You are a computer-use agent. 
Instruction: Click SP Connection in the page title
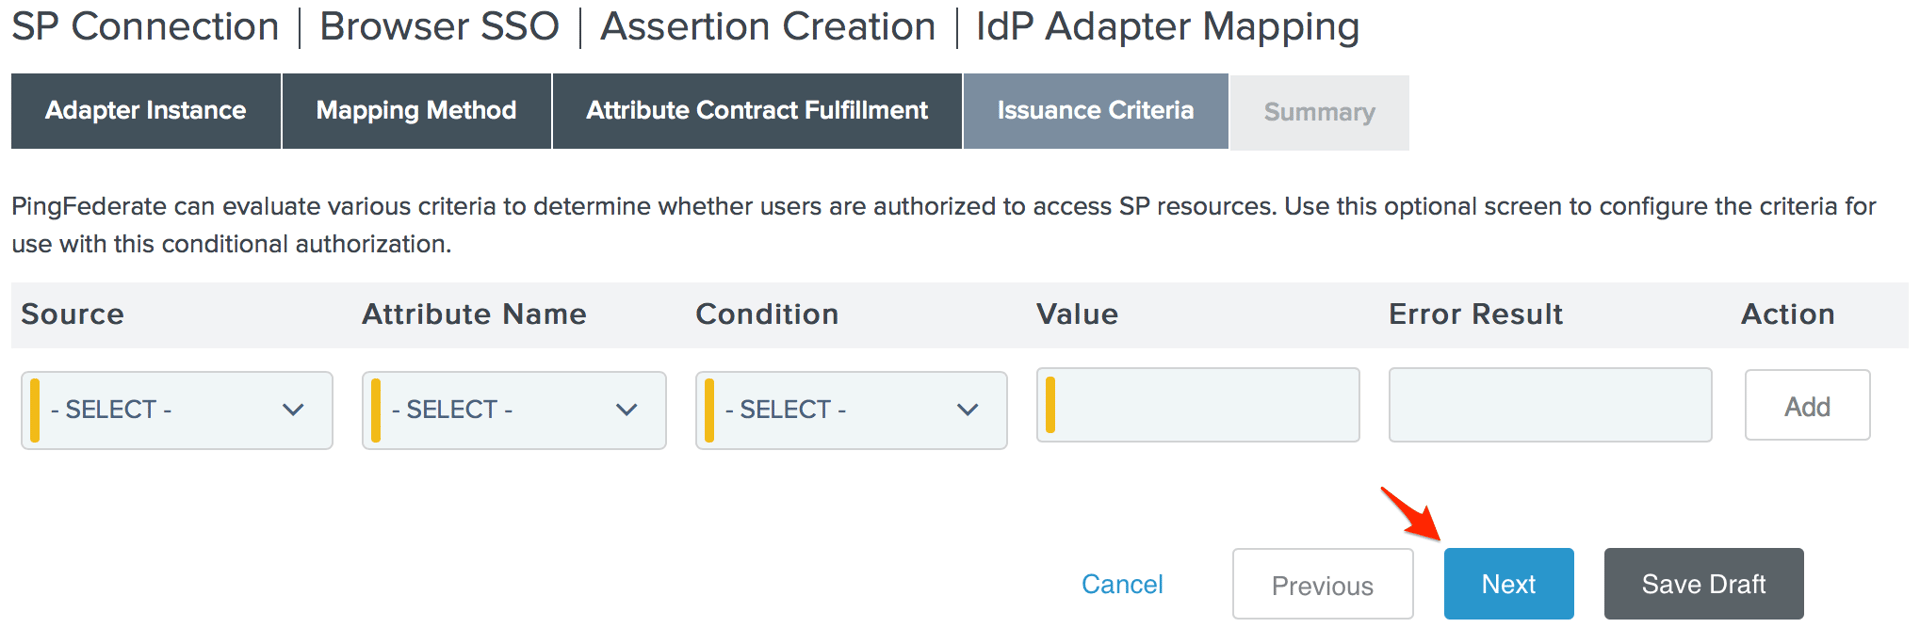145,27
